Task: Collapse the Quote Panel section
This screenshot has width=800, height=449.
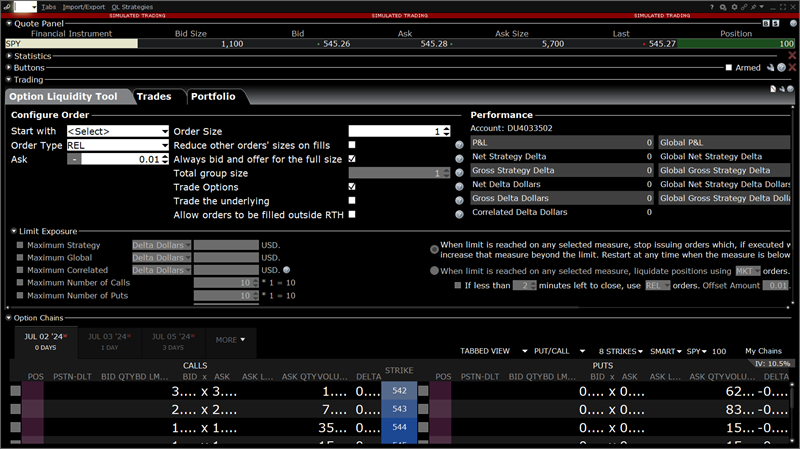Action: (x=9, y=23)
